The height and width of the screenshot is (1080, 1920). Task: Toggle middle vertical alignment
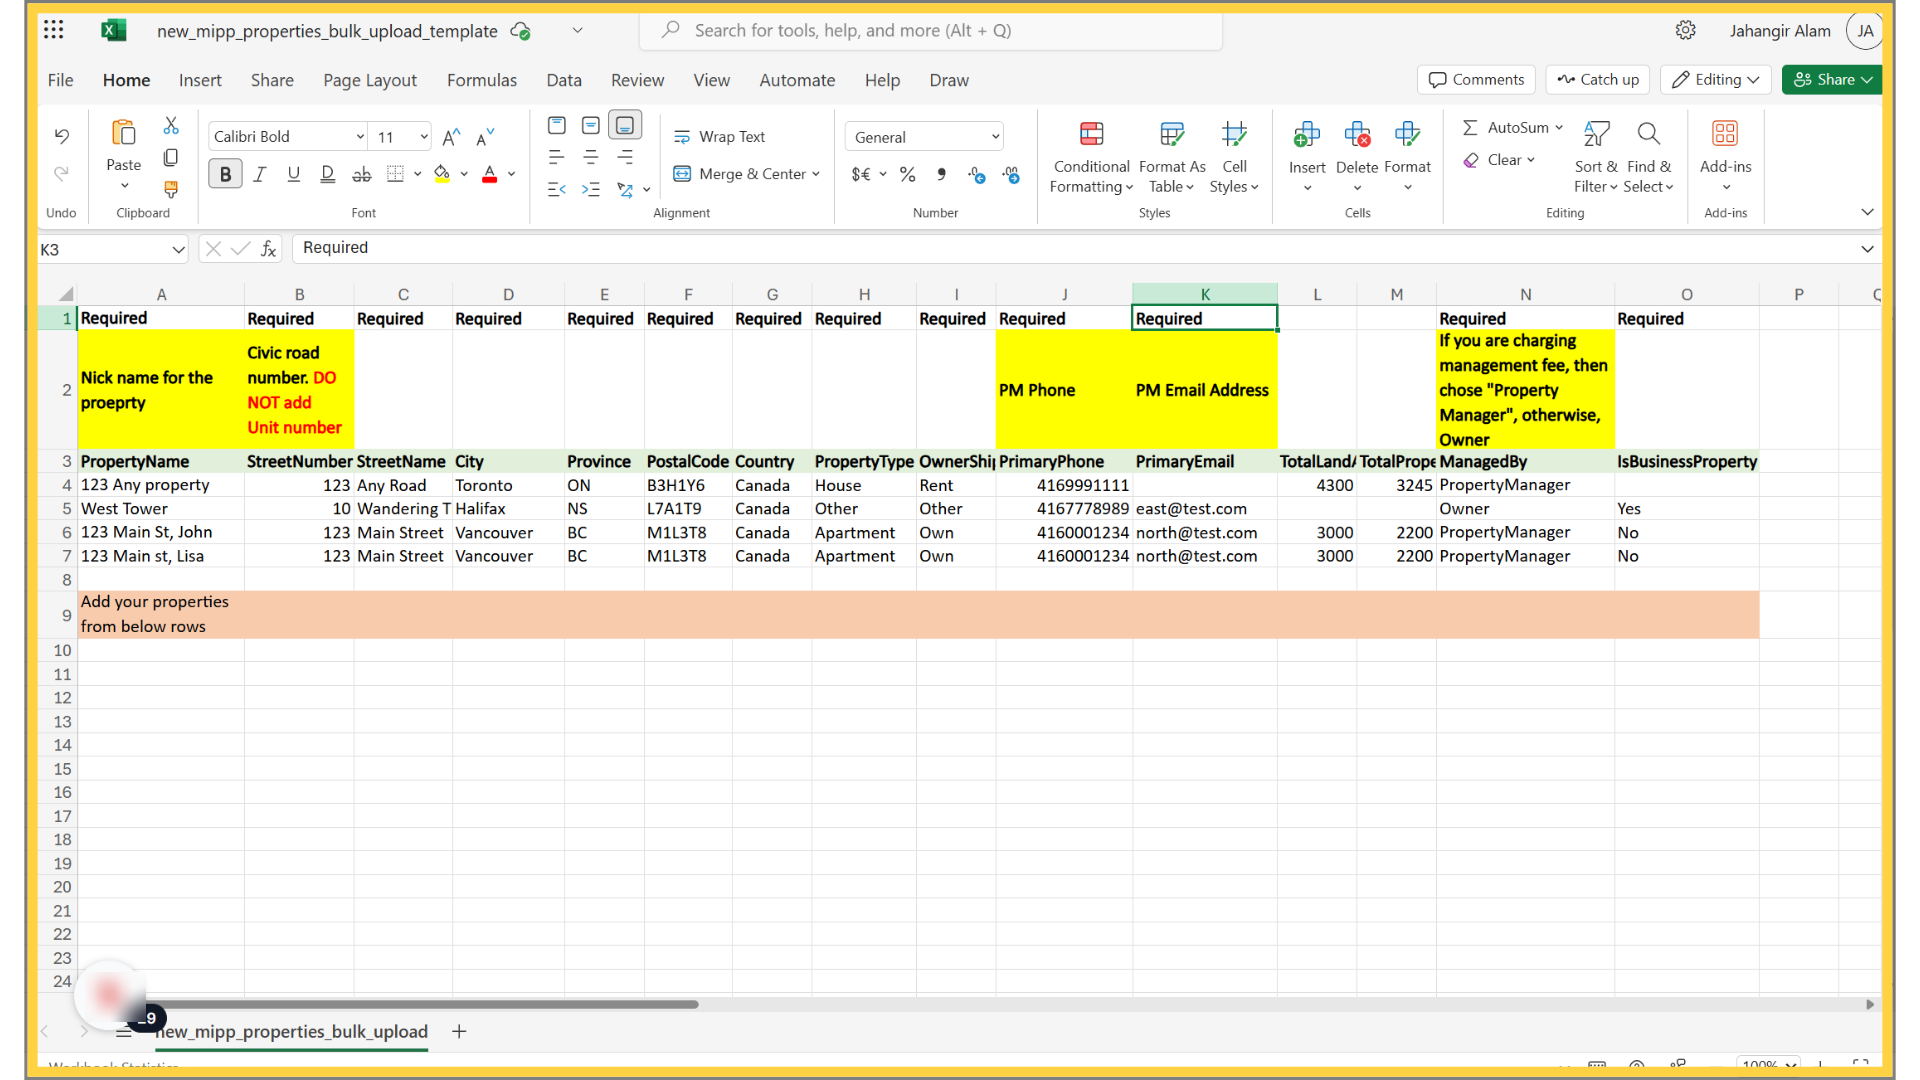tap(591, 125)
